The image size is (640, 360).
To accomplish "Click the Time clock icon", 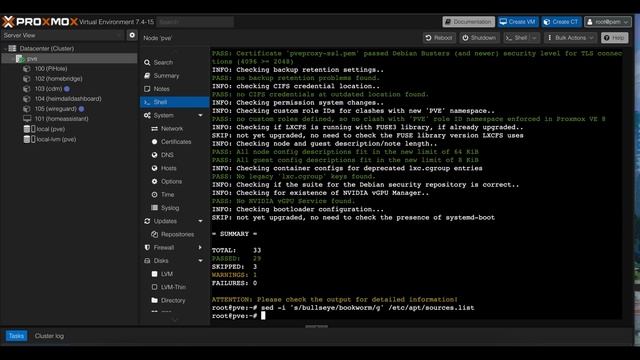I will 154,195.
